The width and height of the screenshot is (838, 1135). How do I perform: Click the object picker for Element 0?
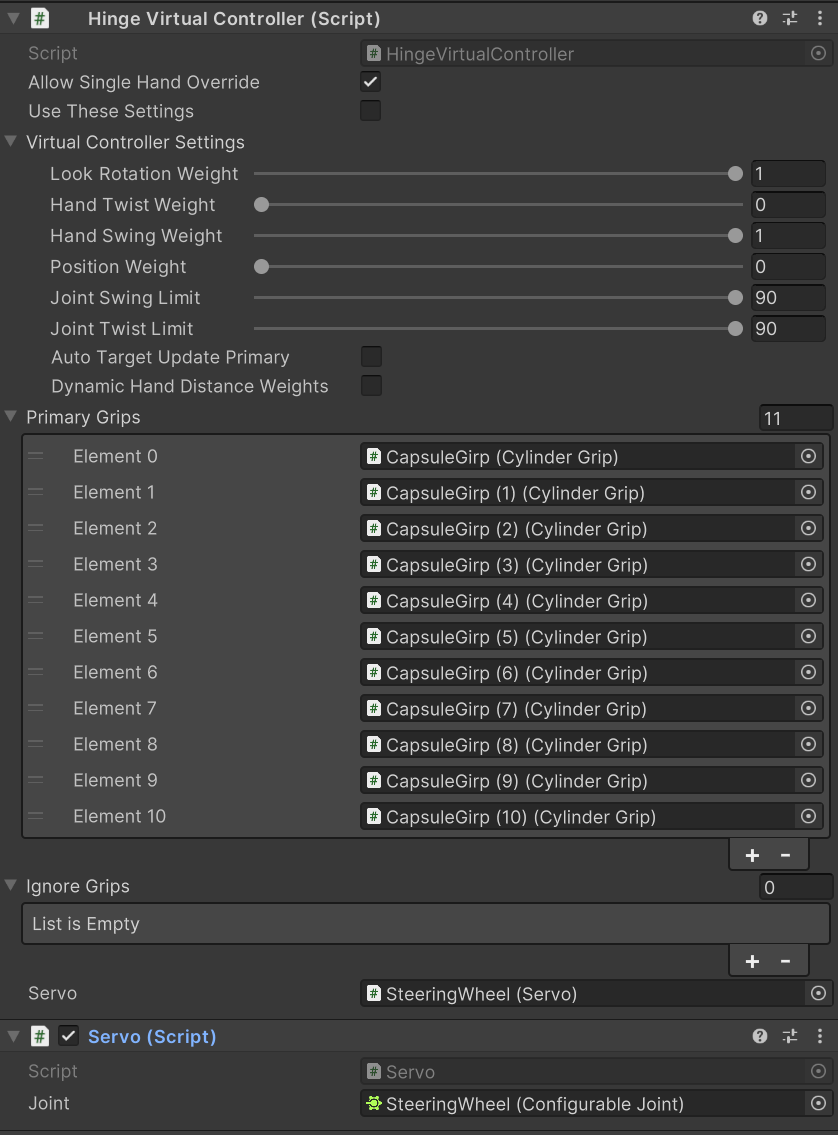pyautogui.click(x=808, y=457)
